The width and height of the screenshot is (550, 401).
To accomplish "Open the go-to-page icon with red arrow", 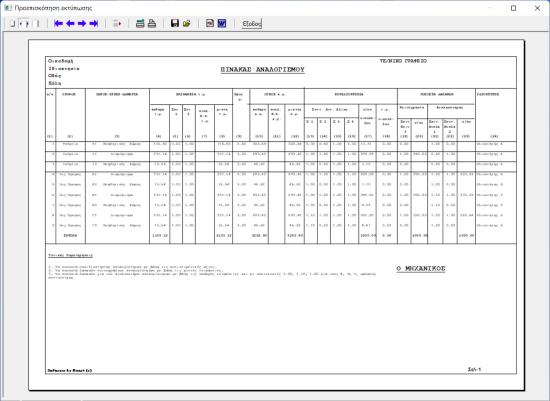I will 117,24.
